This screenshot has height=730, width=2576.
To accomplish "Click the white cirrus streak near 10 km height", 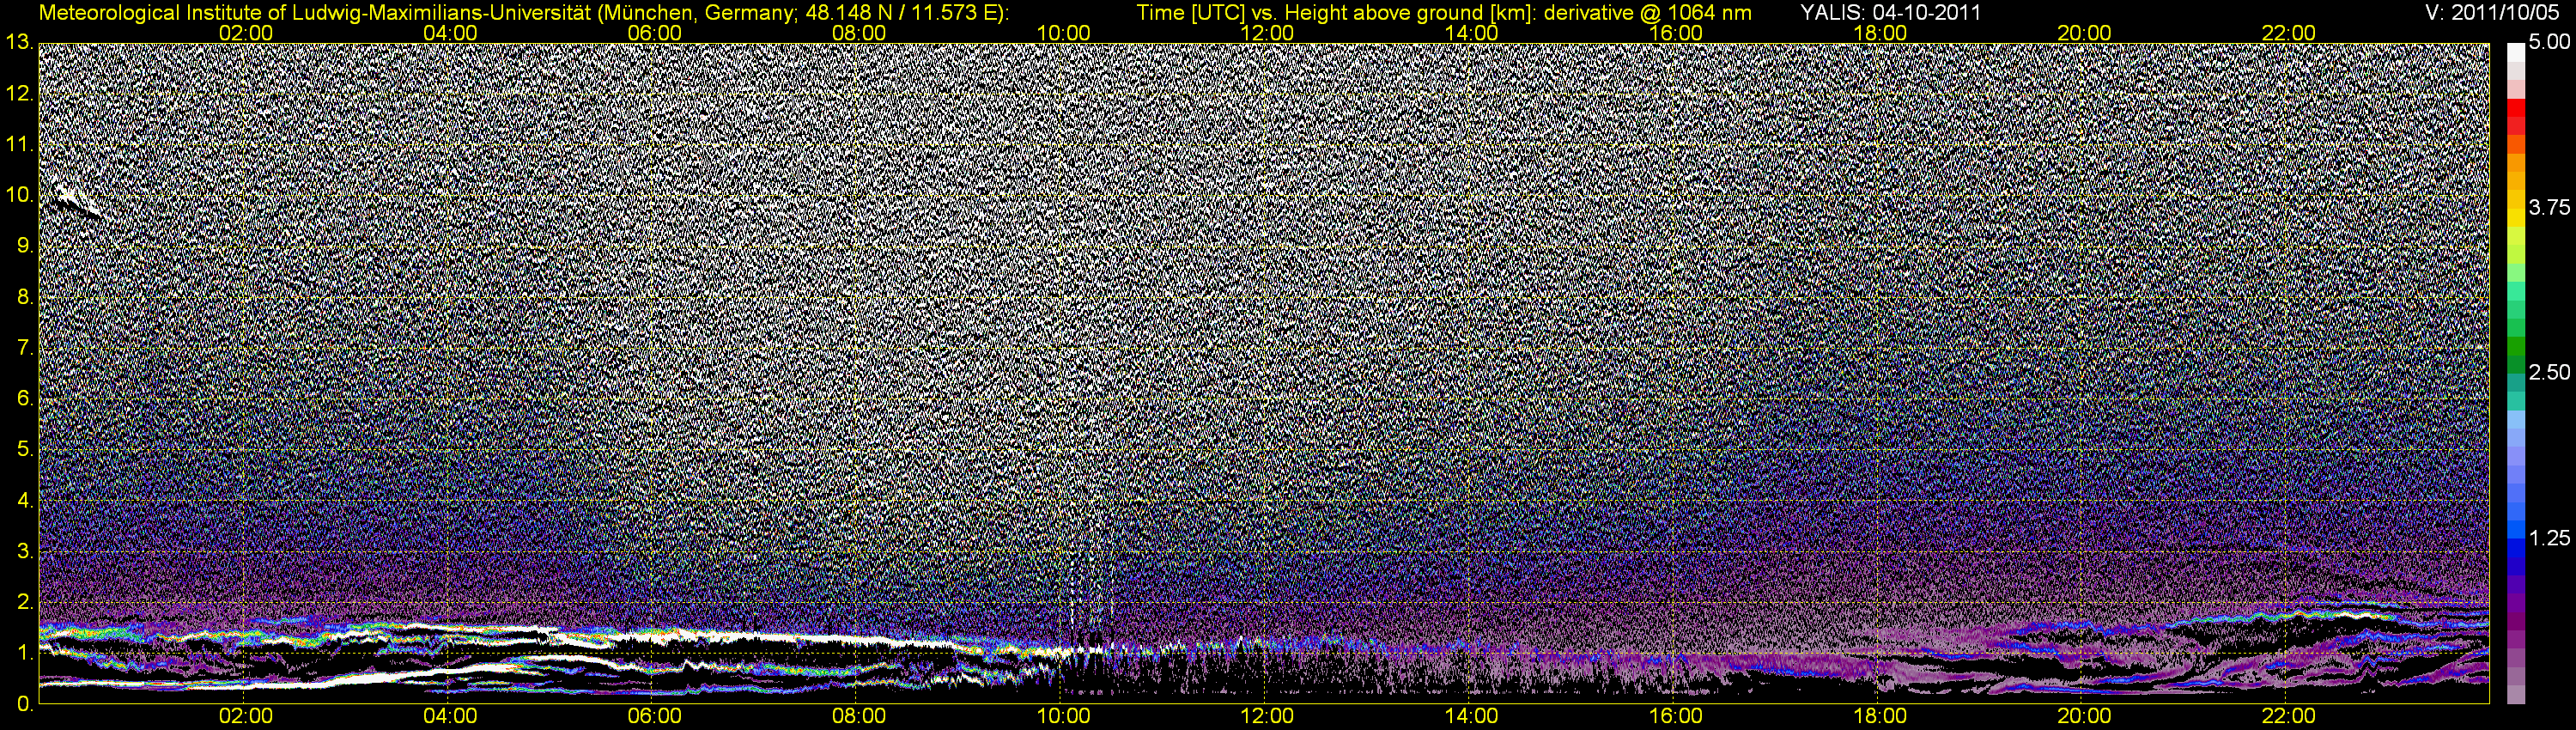I will 77,200.
